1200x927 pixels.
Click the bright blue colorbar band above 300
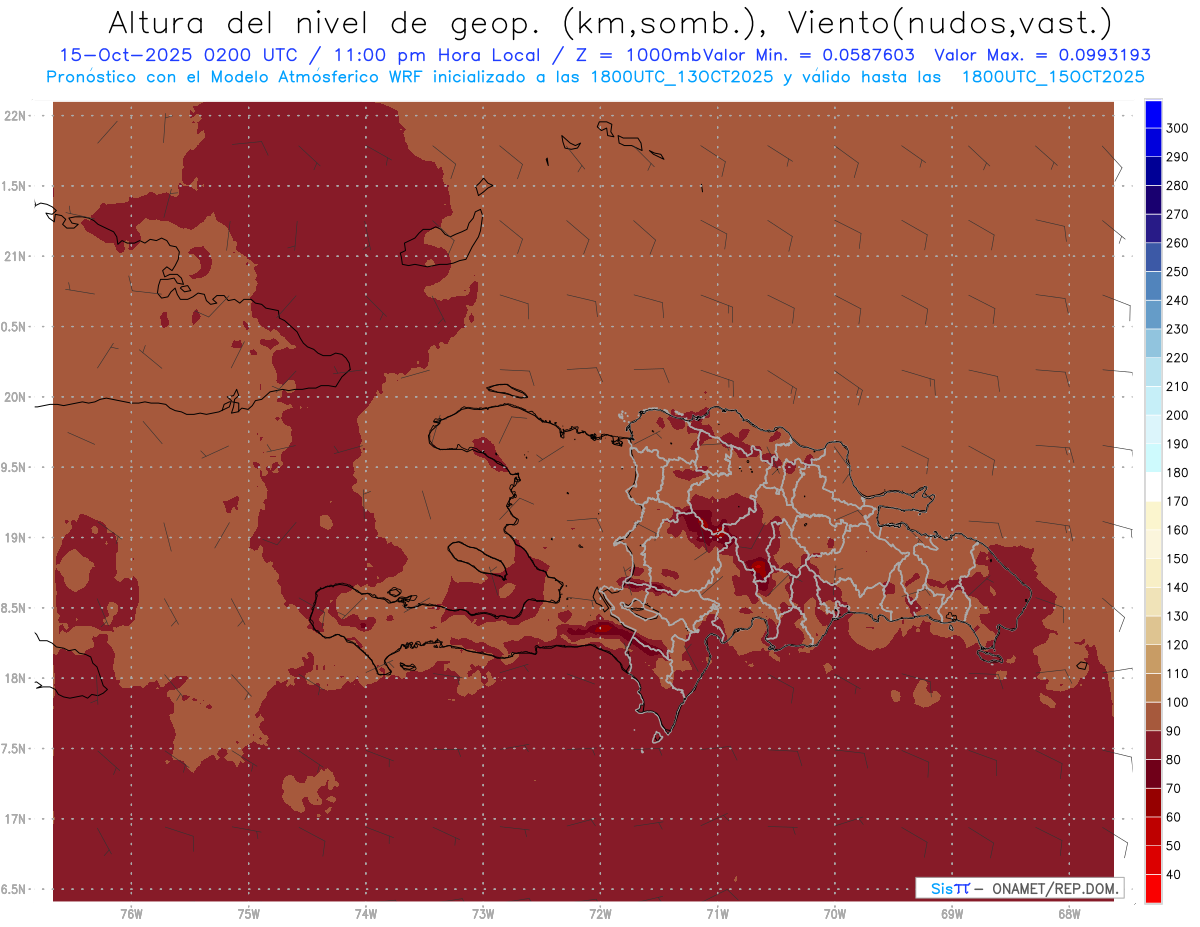point(1153,114)
